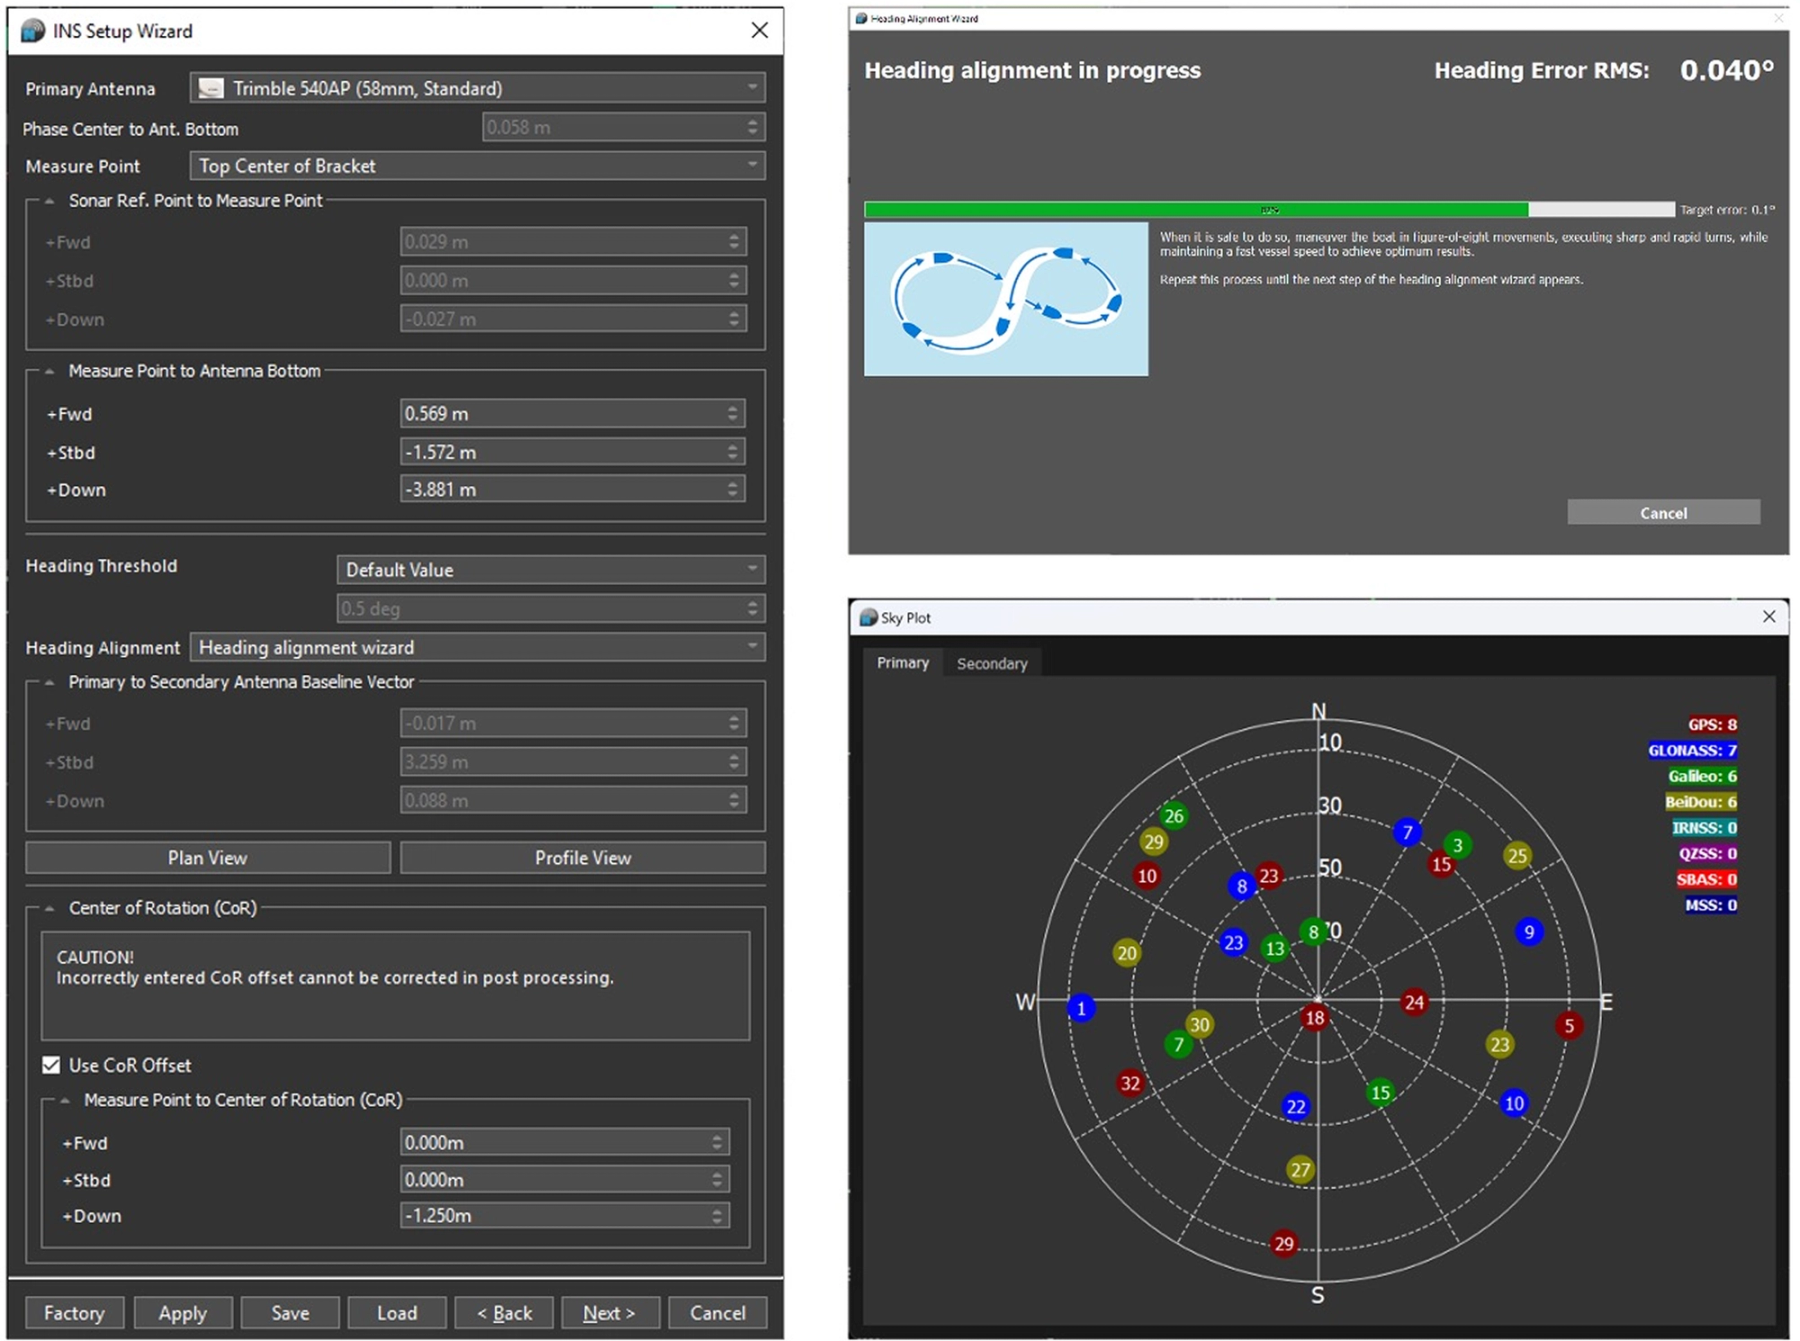Collapse Measure Point to Antenna Bottom group
Viewport: 1800px width, 1341px height.
tap(49, 371)
